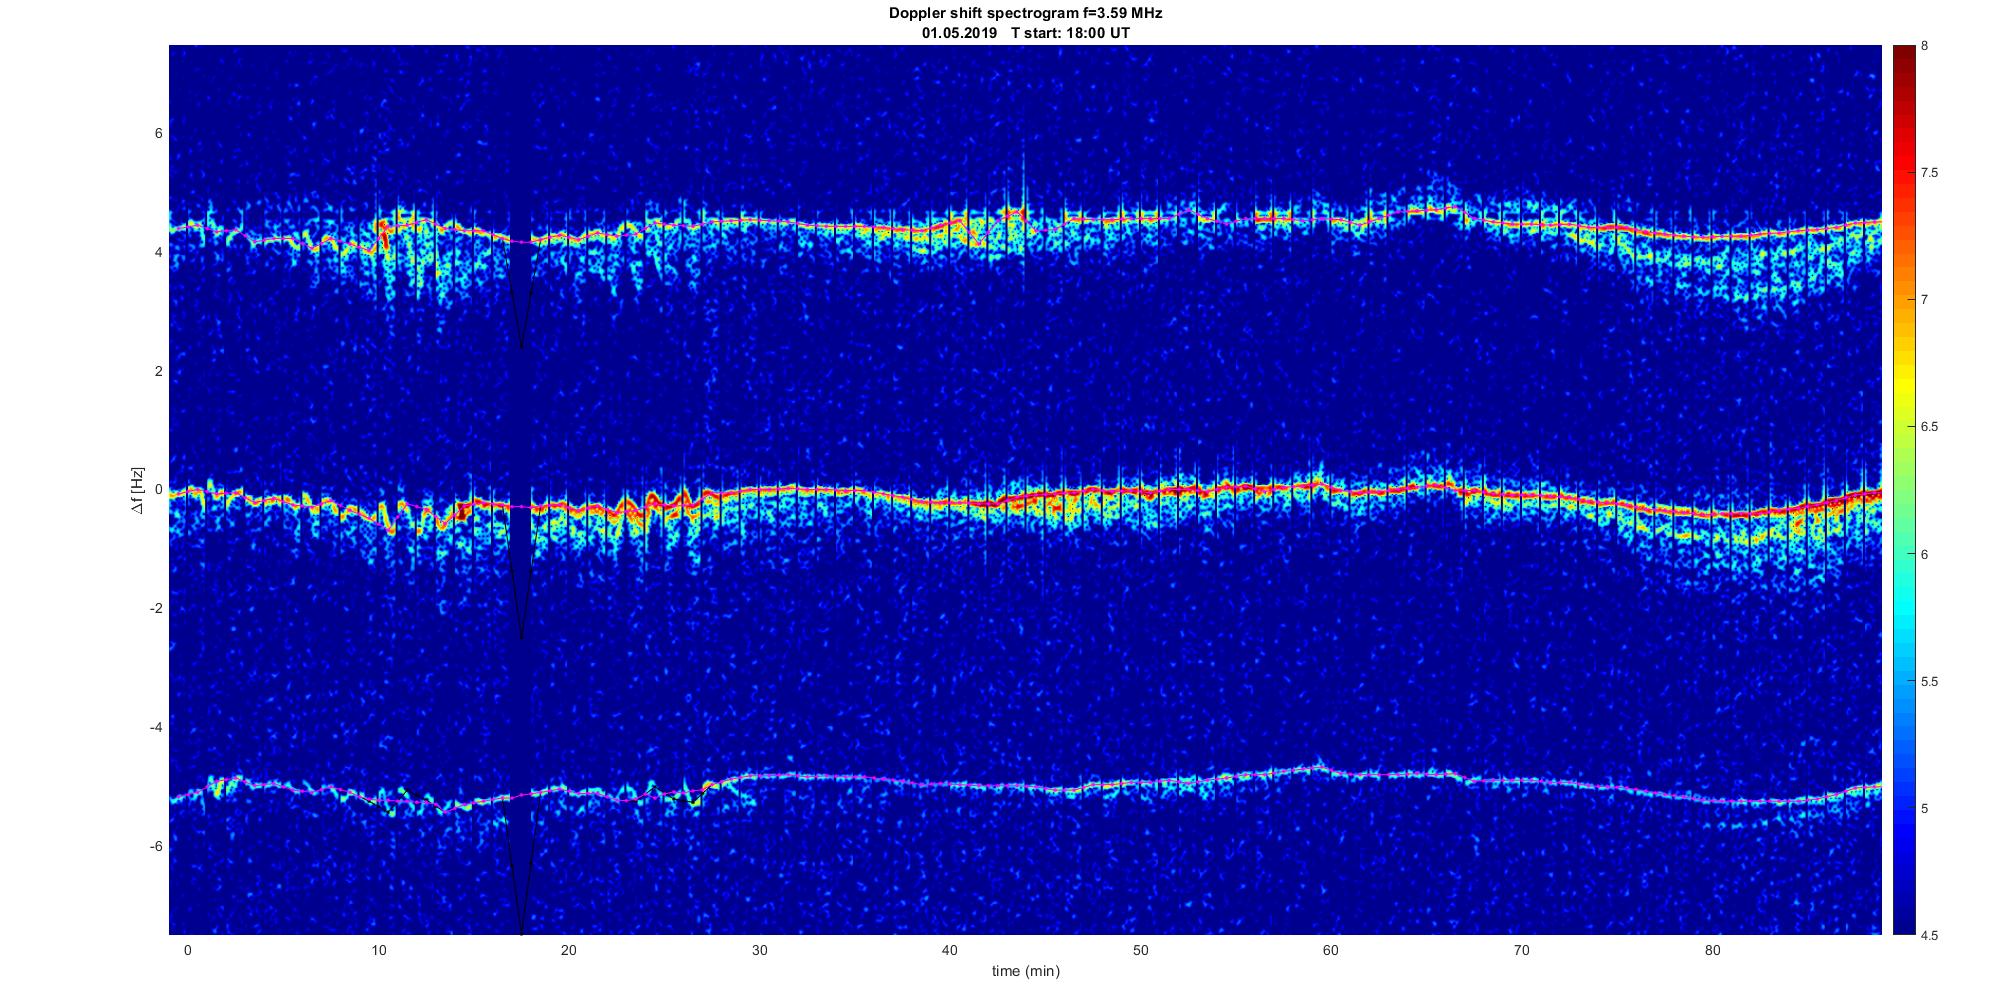
Task: Click the x-axis tick label 70
Action: pyautogui.click(x=1522, y=950)
